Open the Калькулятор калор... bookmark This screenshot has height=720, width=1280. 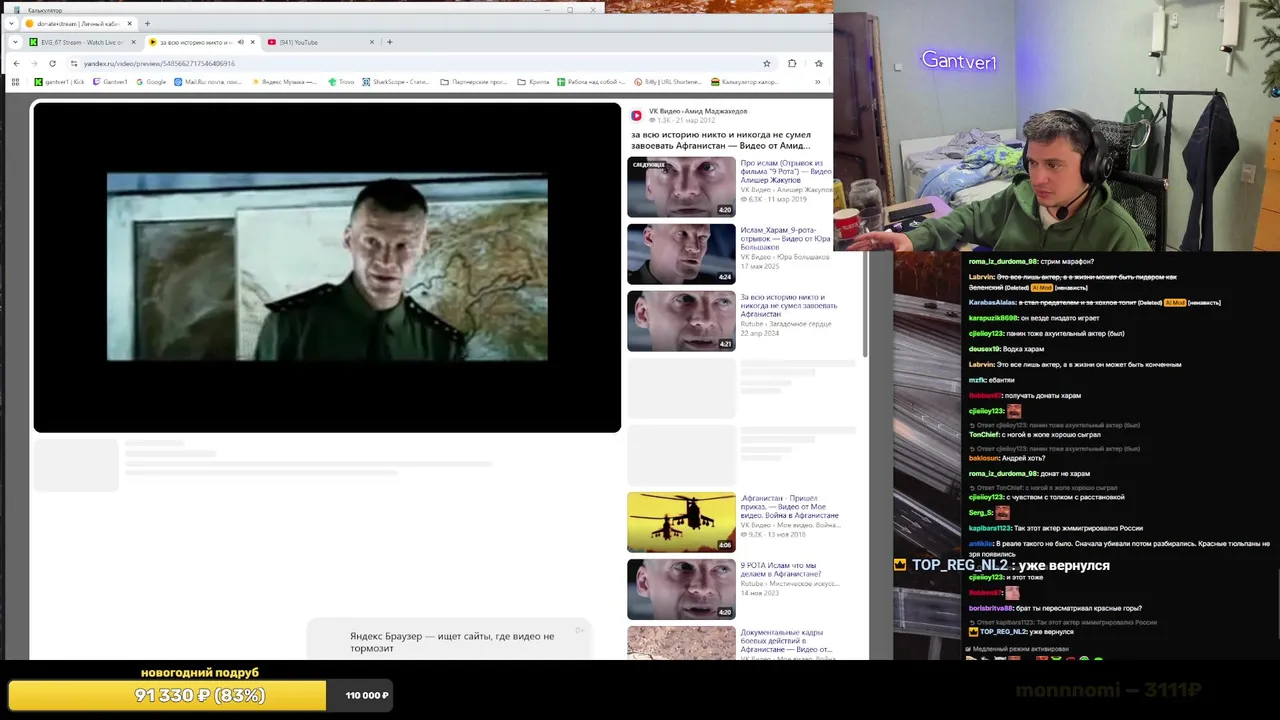744,82
